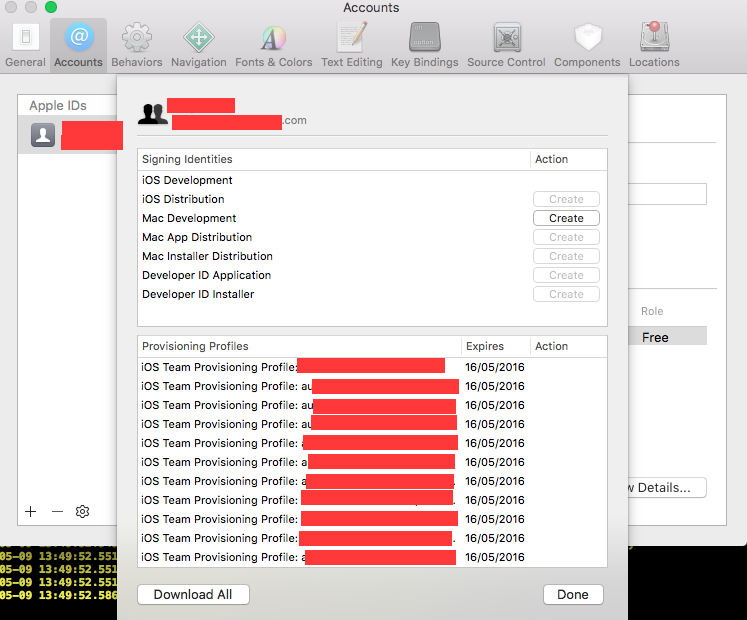Select the Apple ID account avatar
This screenshot has height=620, width=747.
[x=43, y=135]
